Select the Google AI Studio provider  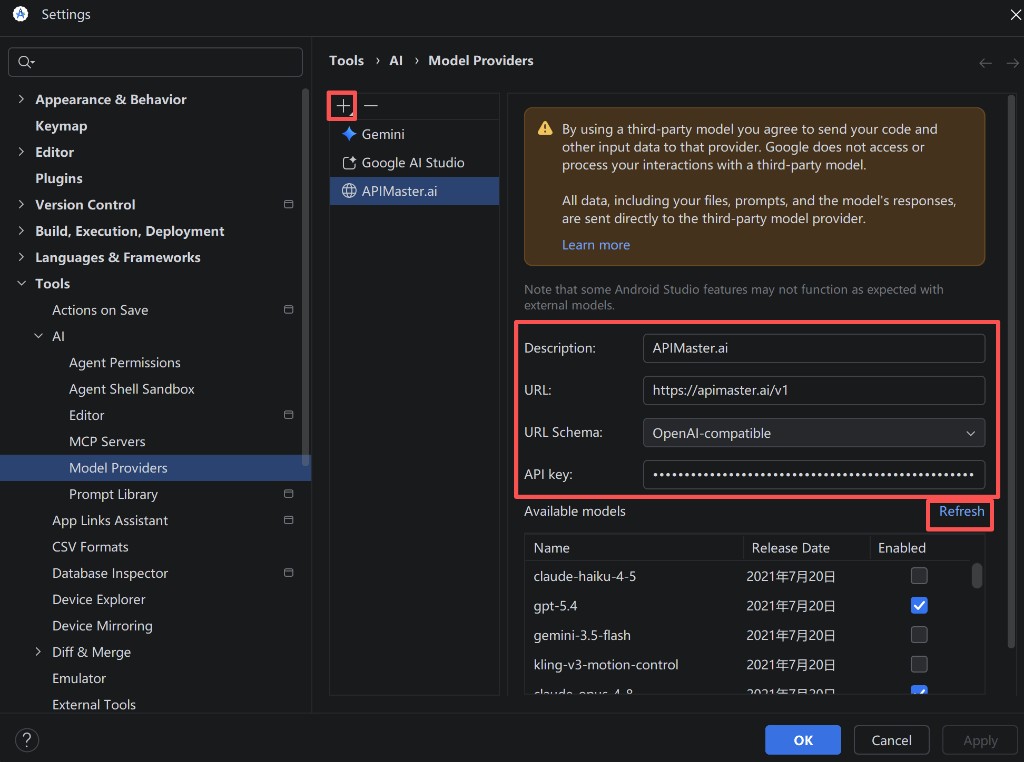(x=414, y=163)
